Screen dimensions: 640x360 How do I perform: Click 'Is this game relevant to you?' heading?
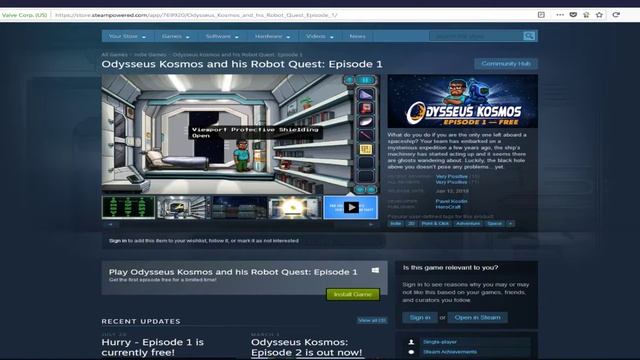point(450,268)
